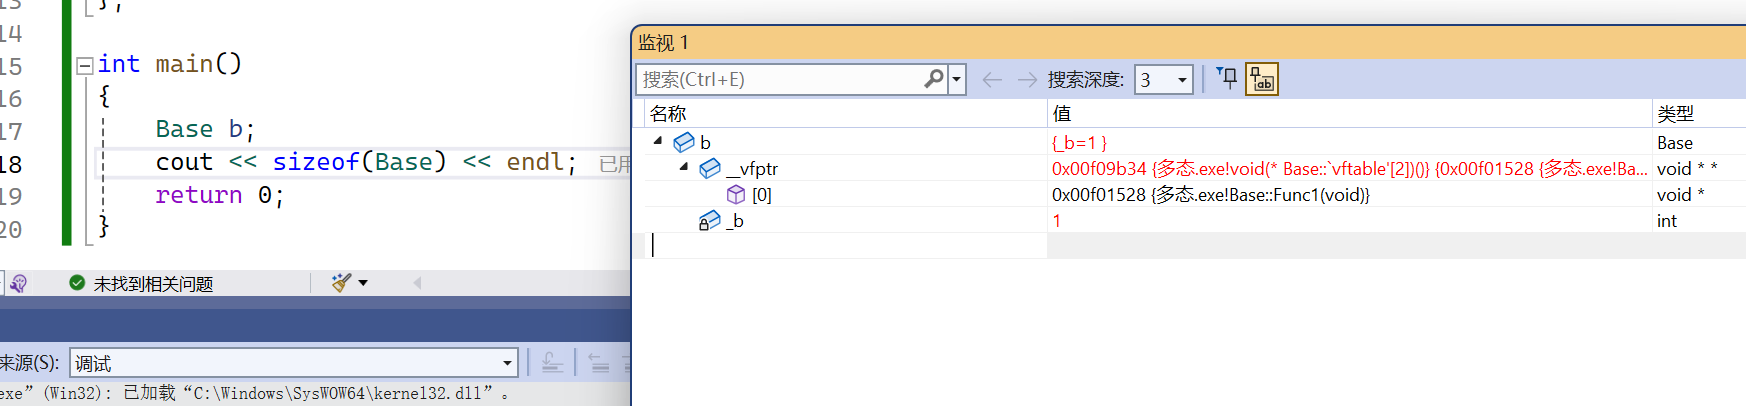Screen dimensions: 1746x406
Task: Open the search depth dropdown
Action: pyautogui.click(x=1182, y=80)
